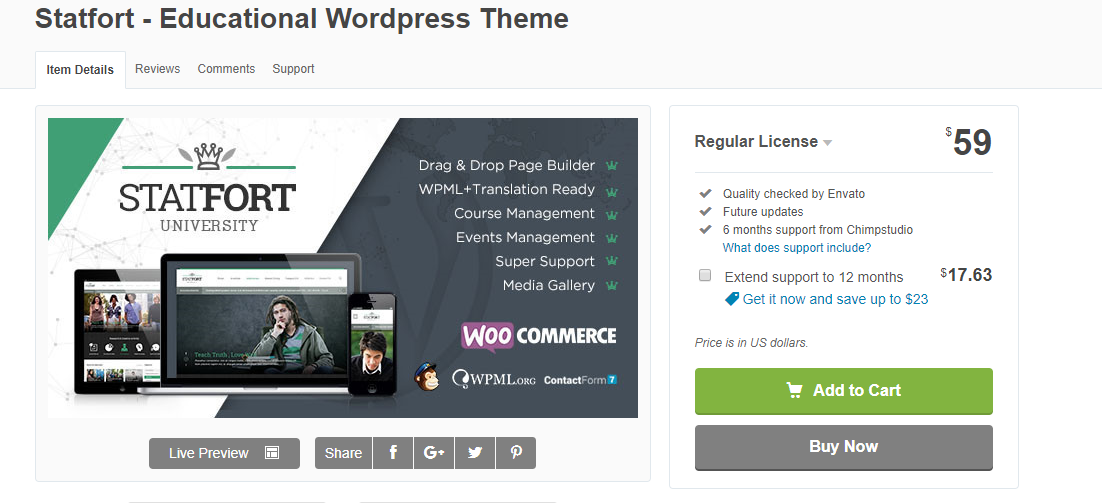1102x503 pixels.
Task: Click the blue price tag icon
Action: click(x=732, y=299)
